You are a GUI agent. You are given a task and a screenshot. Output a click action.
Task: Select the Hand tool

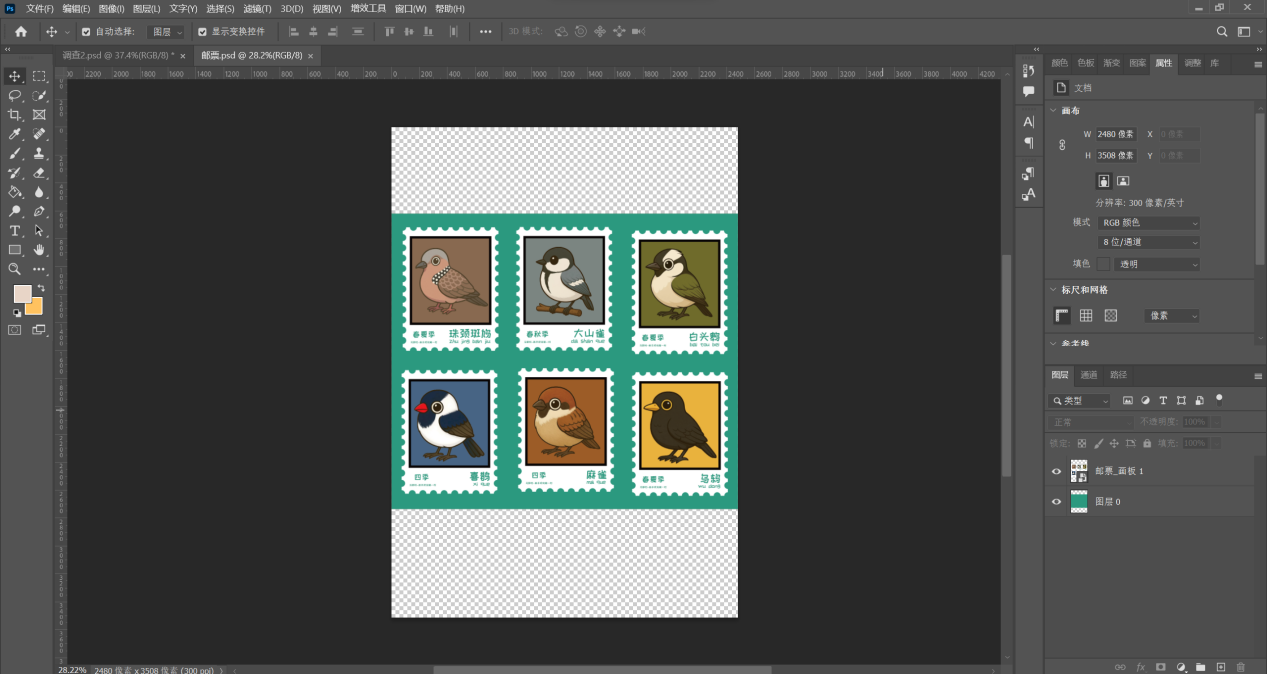(x=39, y=249)
